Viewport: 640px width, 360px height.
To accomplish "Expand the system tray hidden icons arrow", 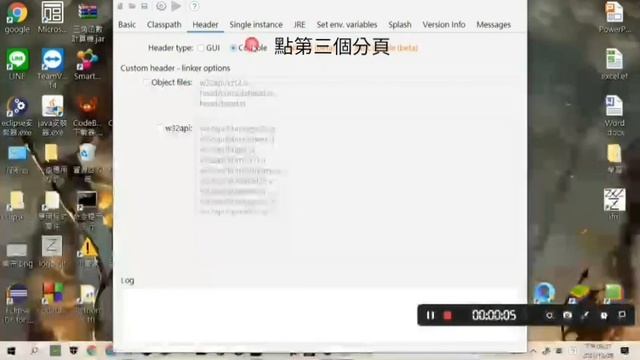I will tap(533, 351).
